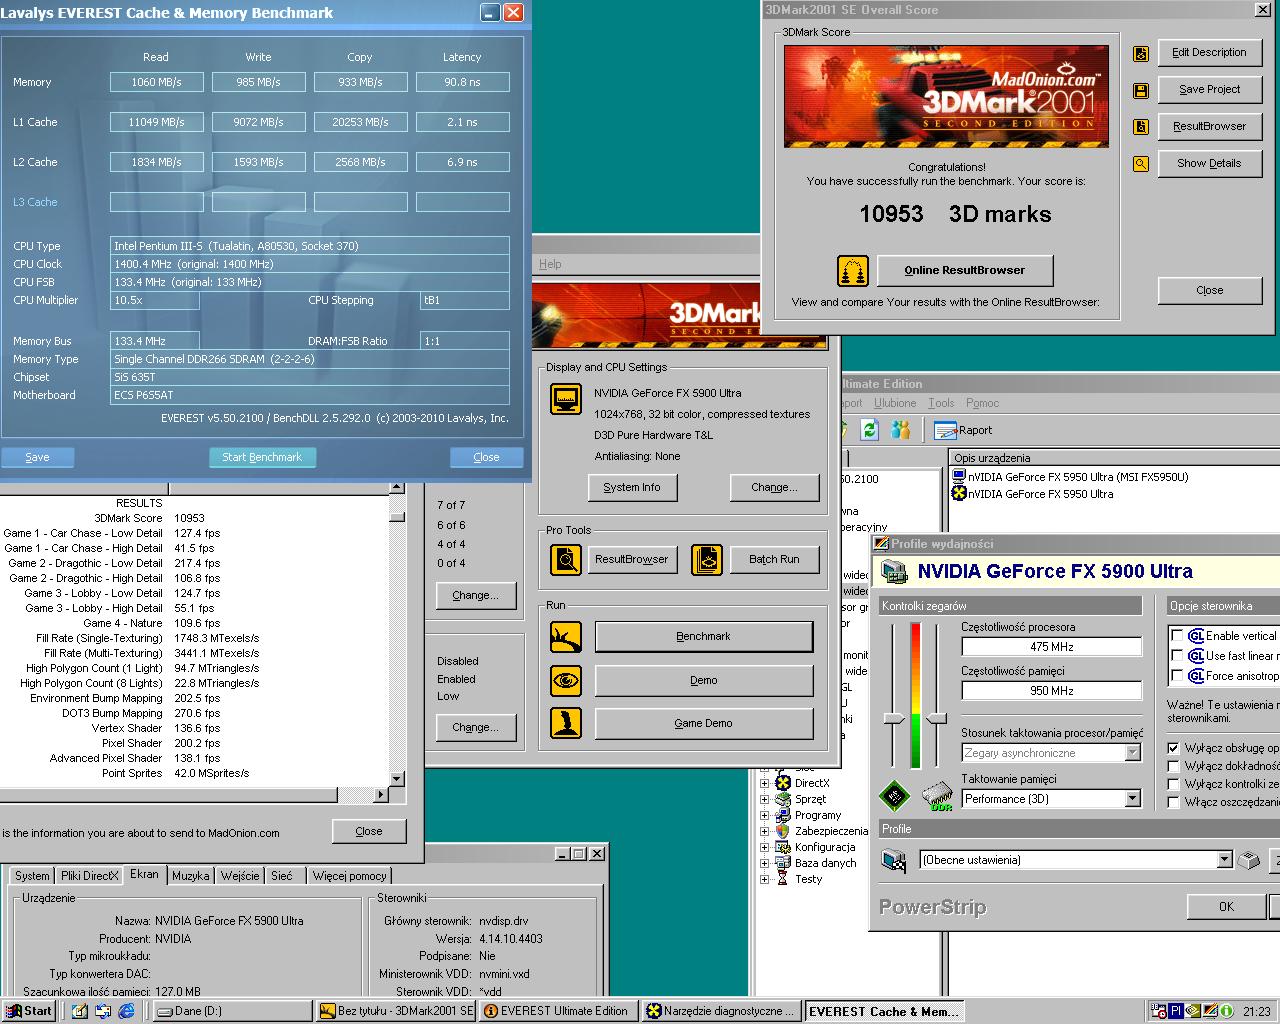Click the DirectX icon in EVEREST tree
Viewport: 1280px width, 1024px height.
(784, 783)
